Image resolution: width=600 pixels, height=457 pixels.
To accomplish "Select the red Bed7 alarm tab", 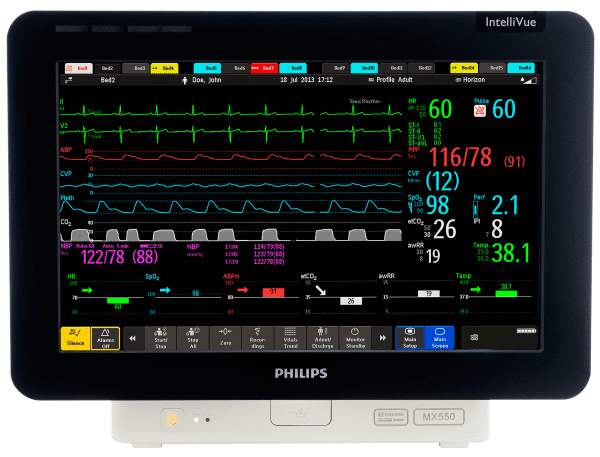I will tap(264, 68).
